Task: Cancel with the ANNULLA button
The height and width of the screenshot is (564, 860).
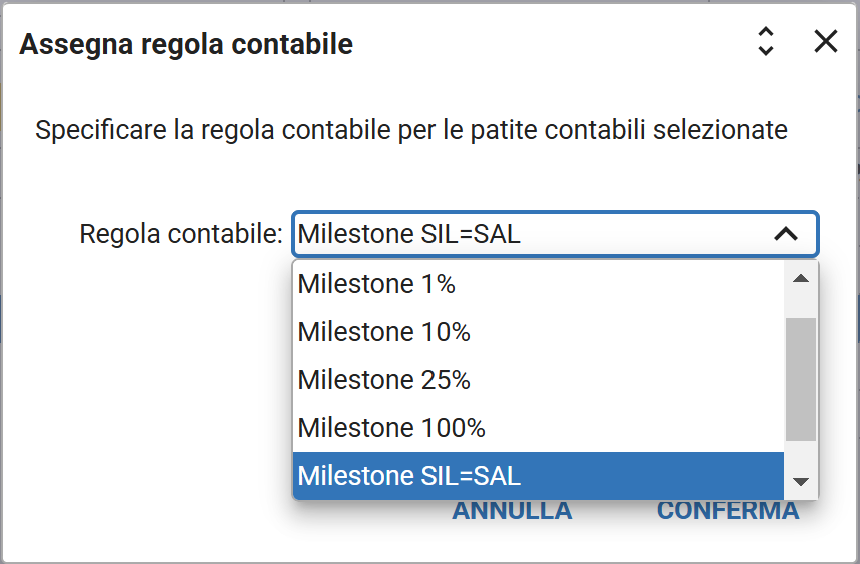Action: tap(512, 512)
